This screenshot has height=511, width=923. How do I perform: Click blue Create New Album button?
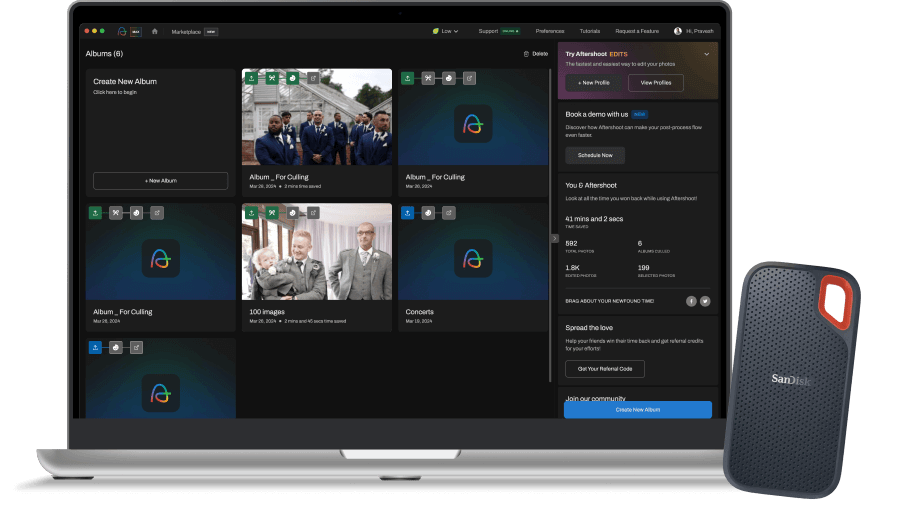[638, 410]
